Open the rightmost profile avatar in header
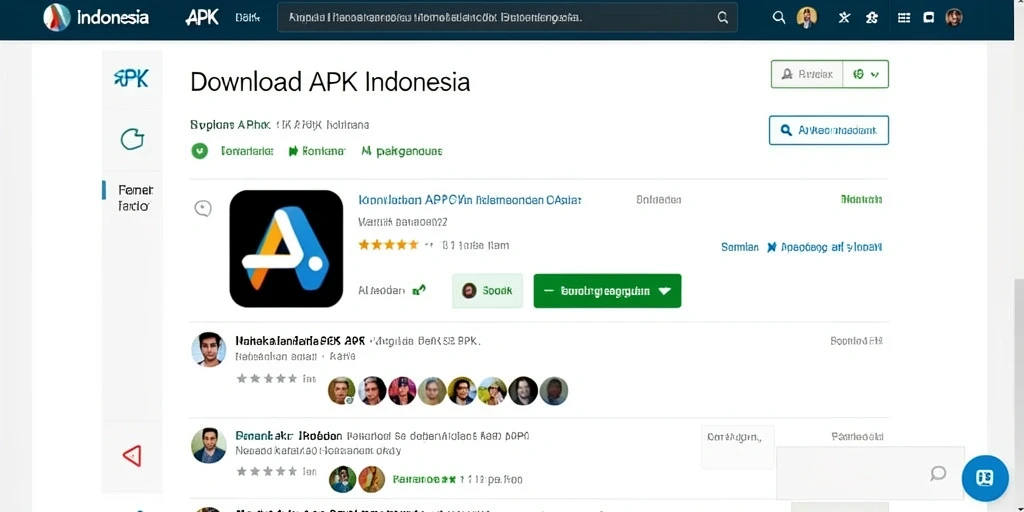 [954, 18]
